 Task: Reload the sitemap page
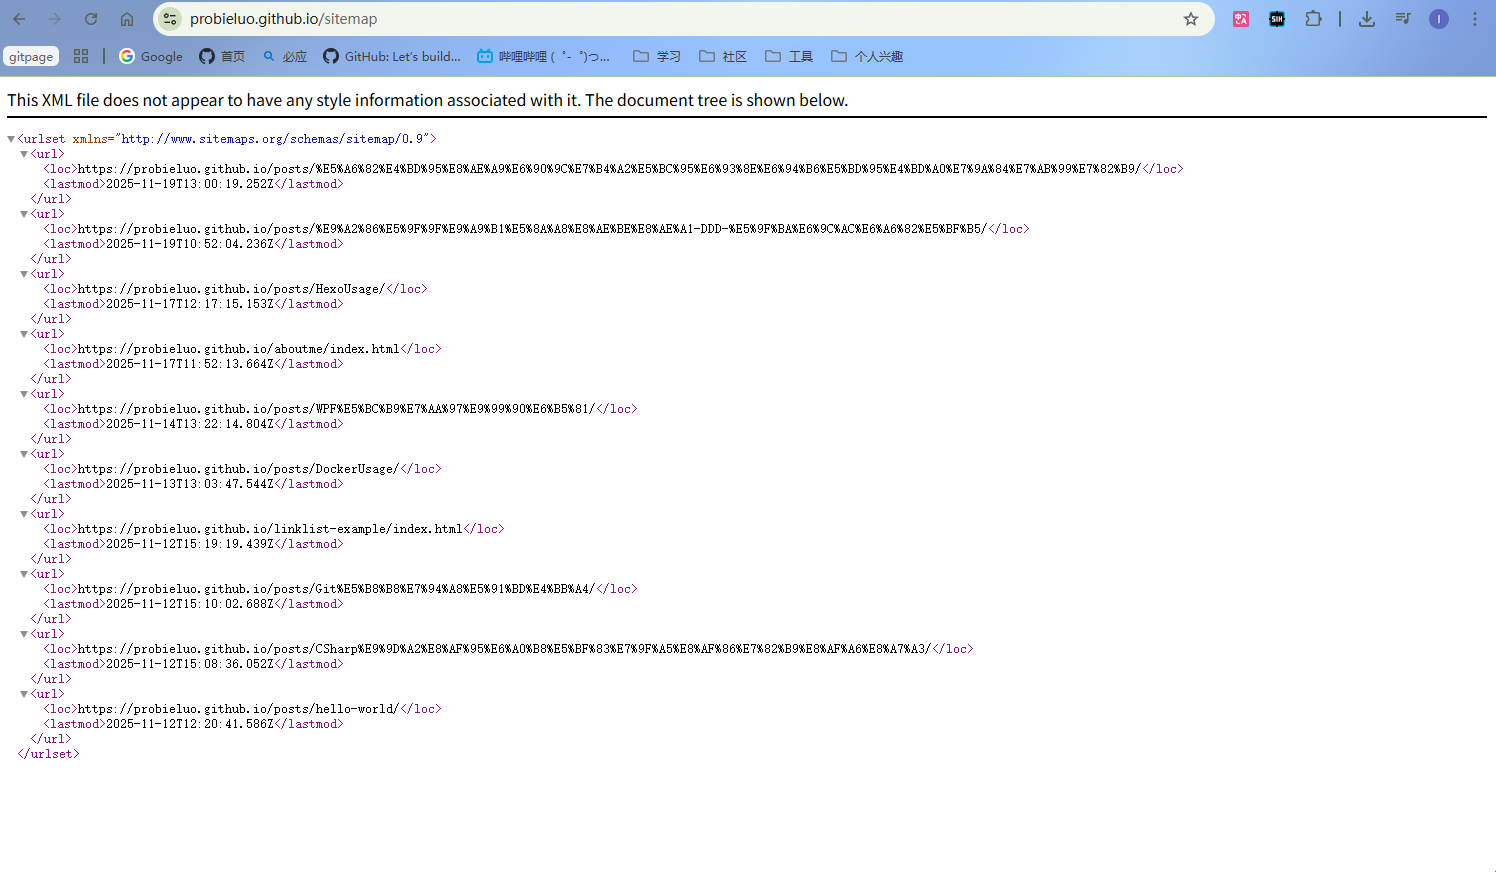(91, 19)
